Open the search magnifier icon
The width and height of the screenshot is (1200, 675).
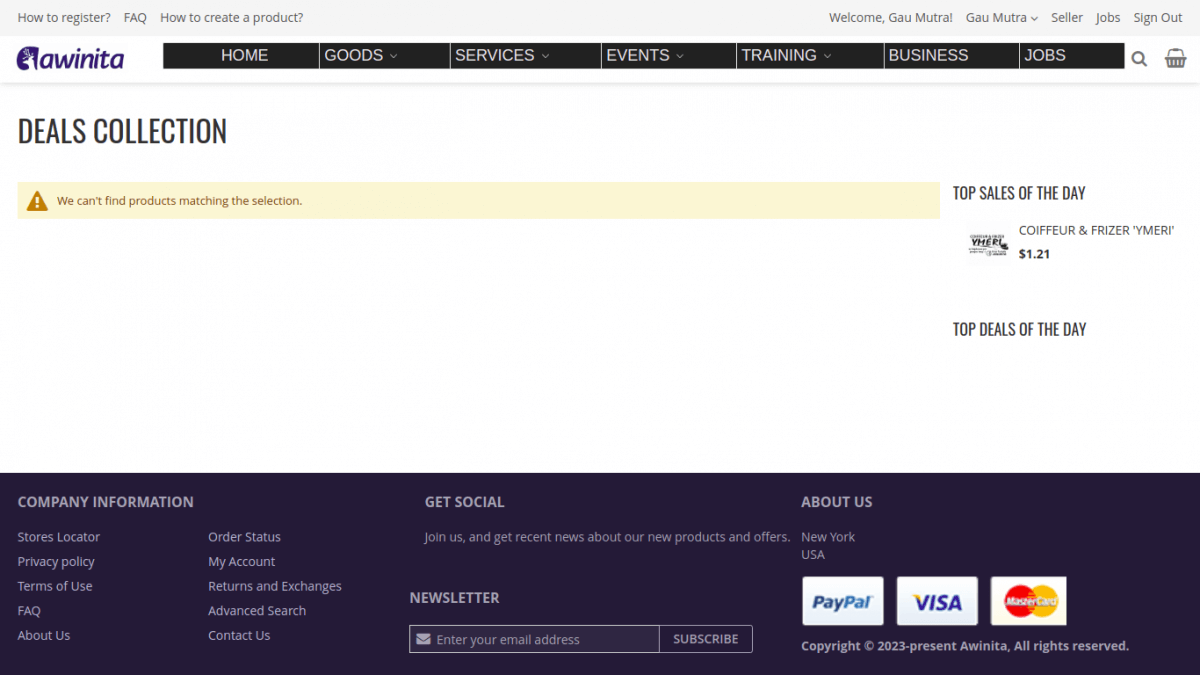(x=1139, y=59)
